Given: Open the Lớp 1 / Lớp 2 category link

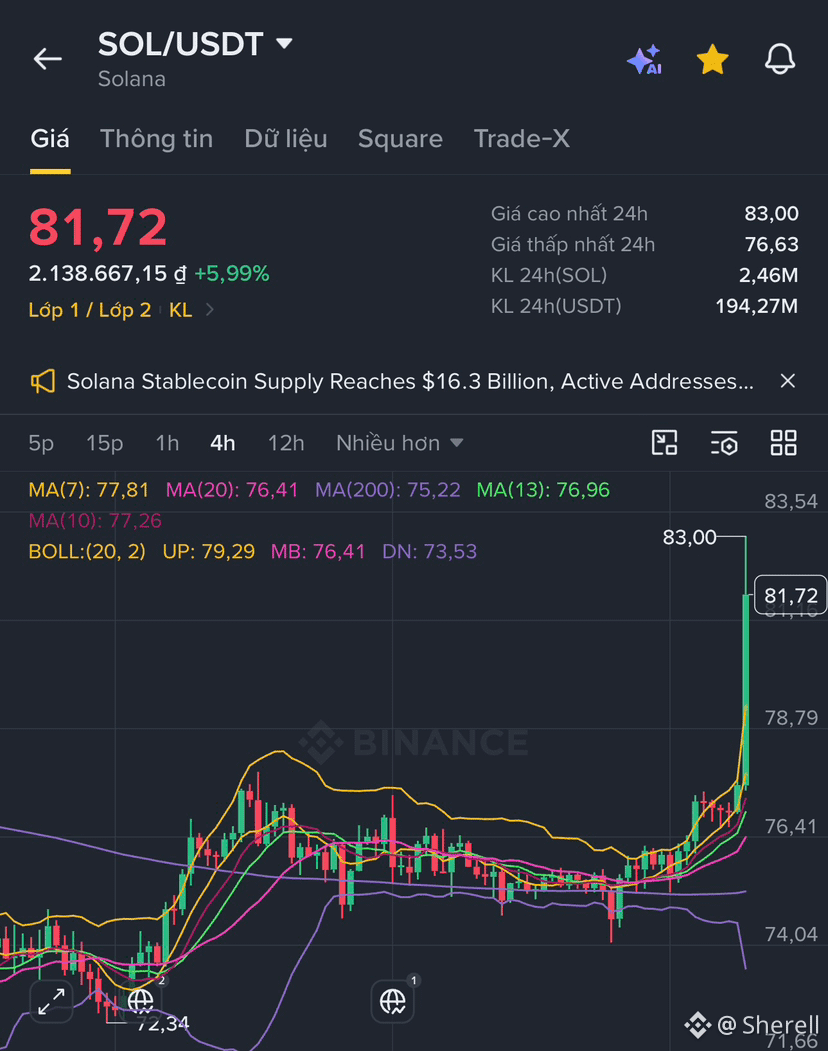Looking at the screenshot, I should click(x=90, y=310).
